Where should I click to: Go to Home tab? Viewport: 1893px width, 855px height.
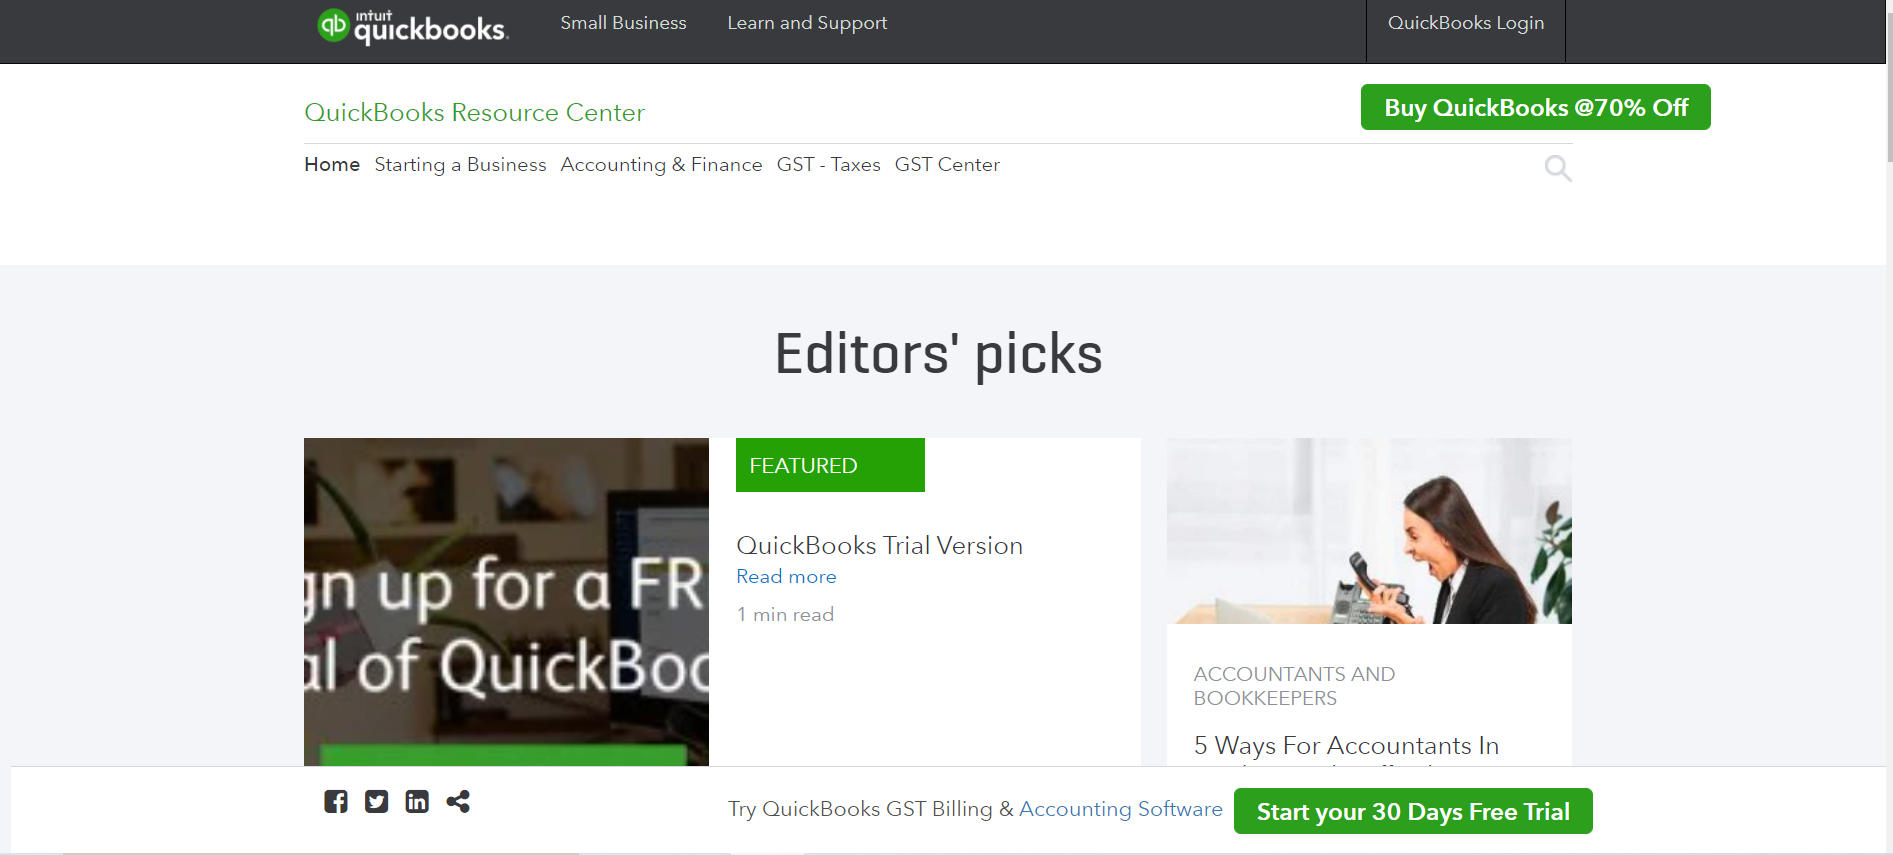tap(332, 164)
